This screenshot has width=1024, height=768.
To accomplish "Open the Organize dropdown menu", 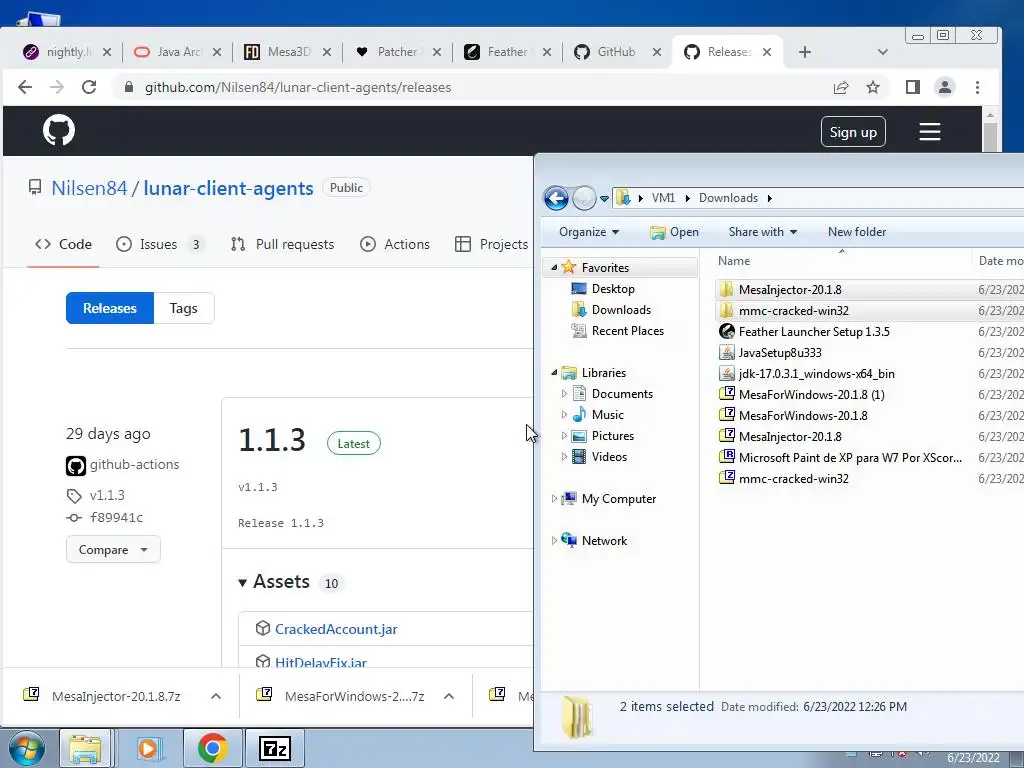I will 588,232.
